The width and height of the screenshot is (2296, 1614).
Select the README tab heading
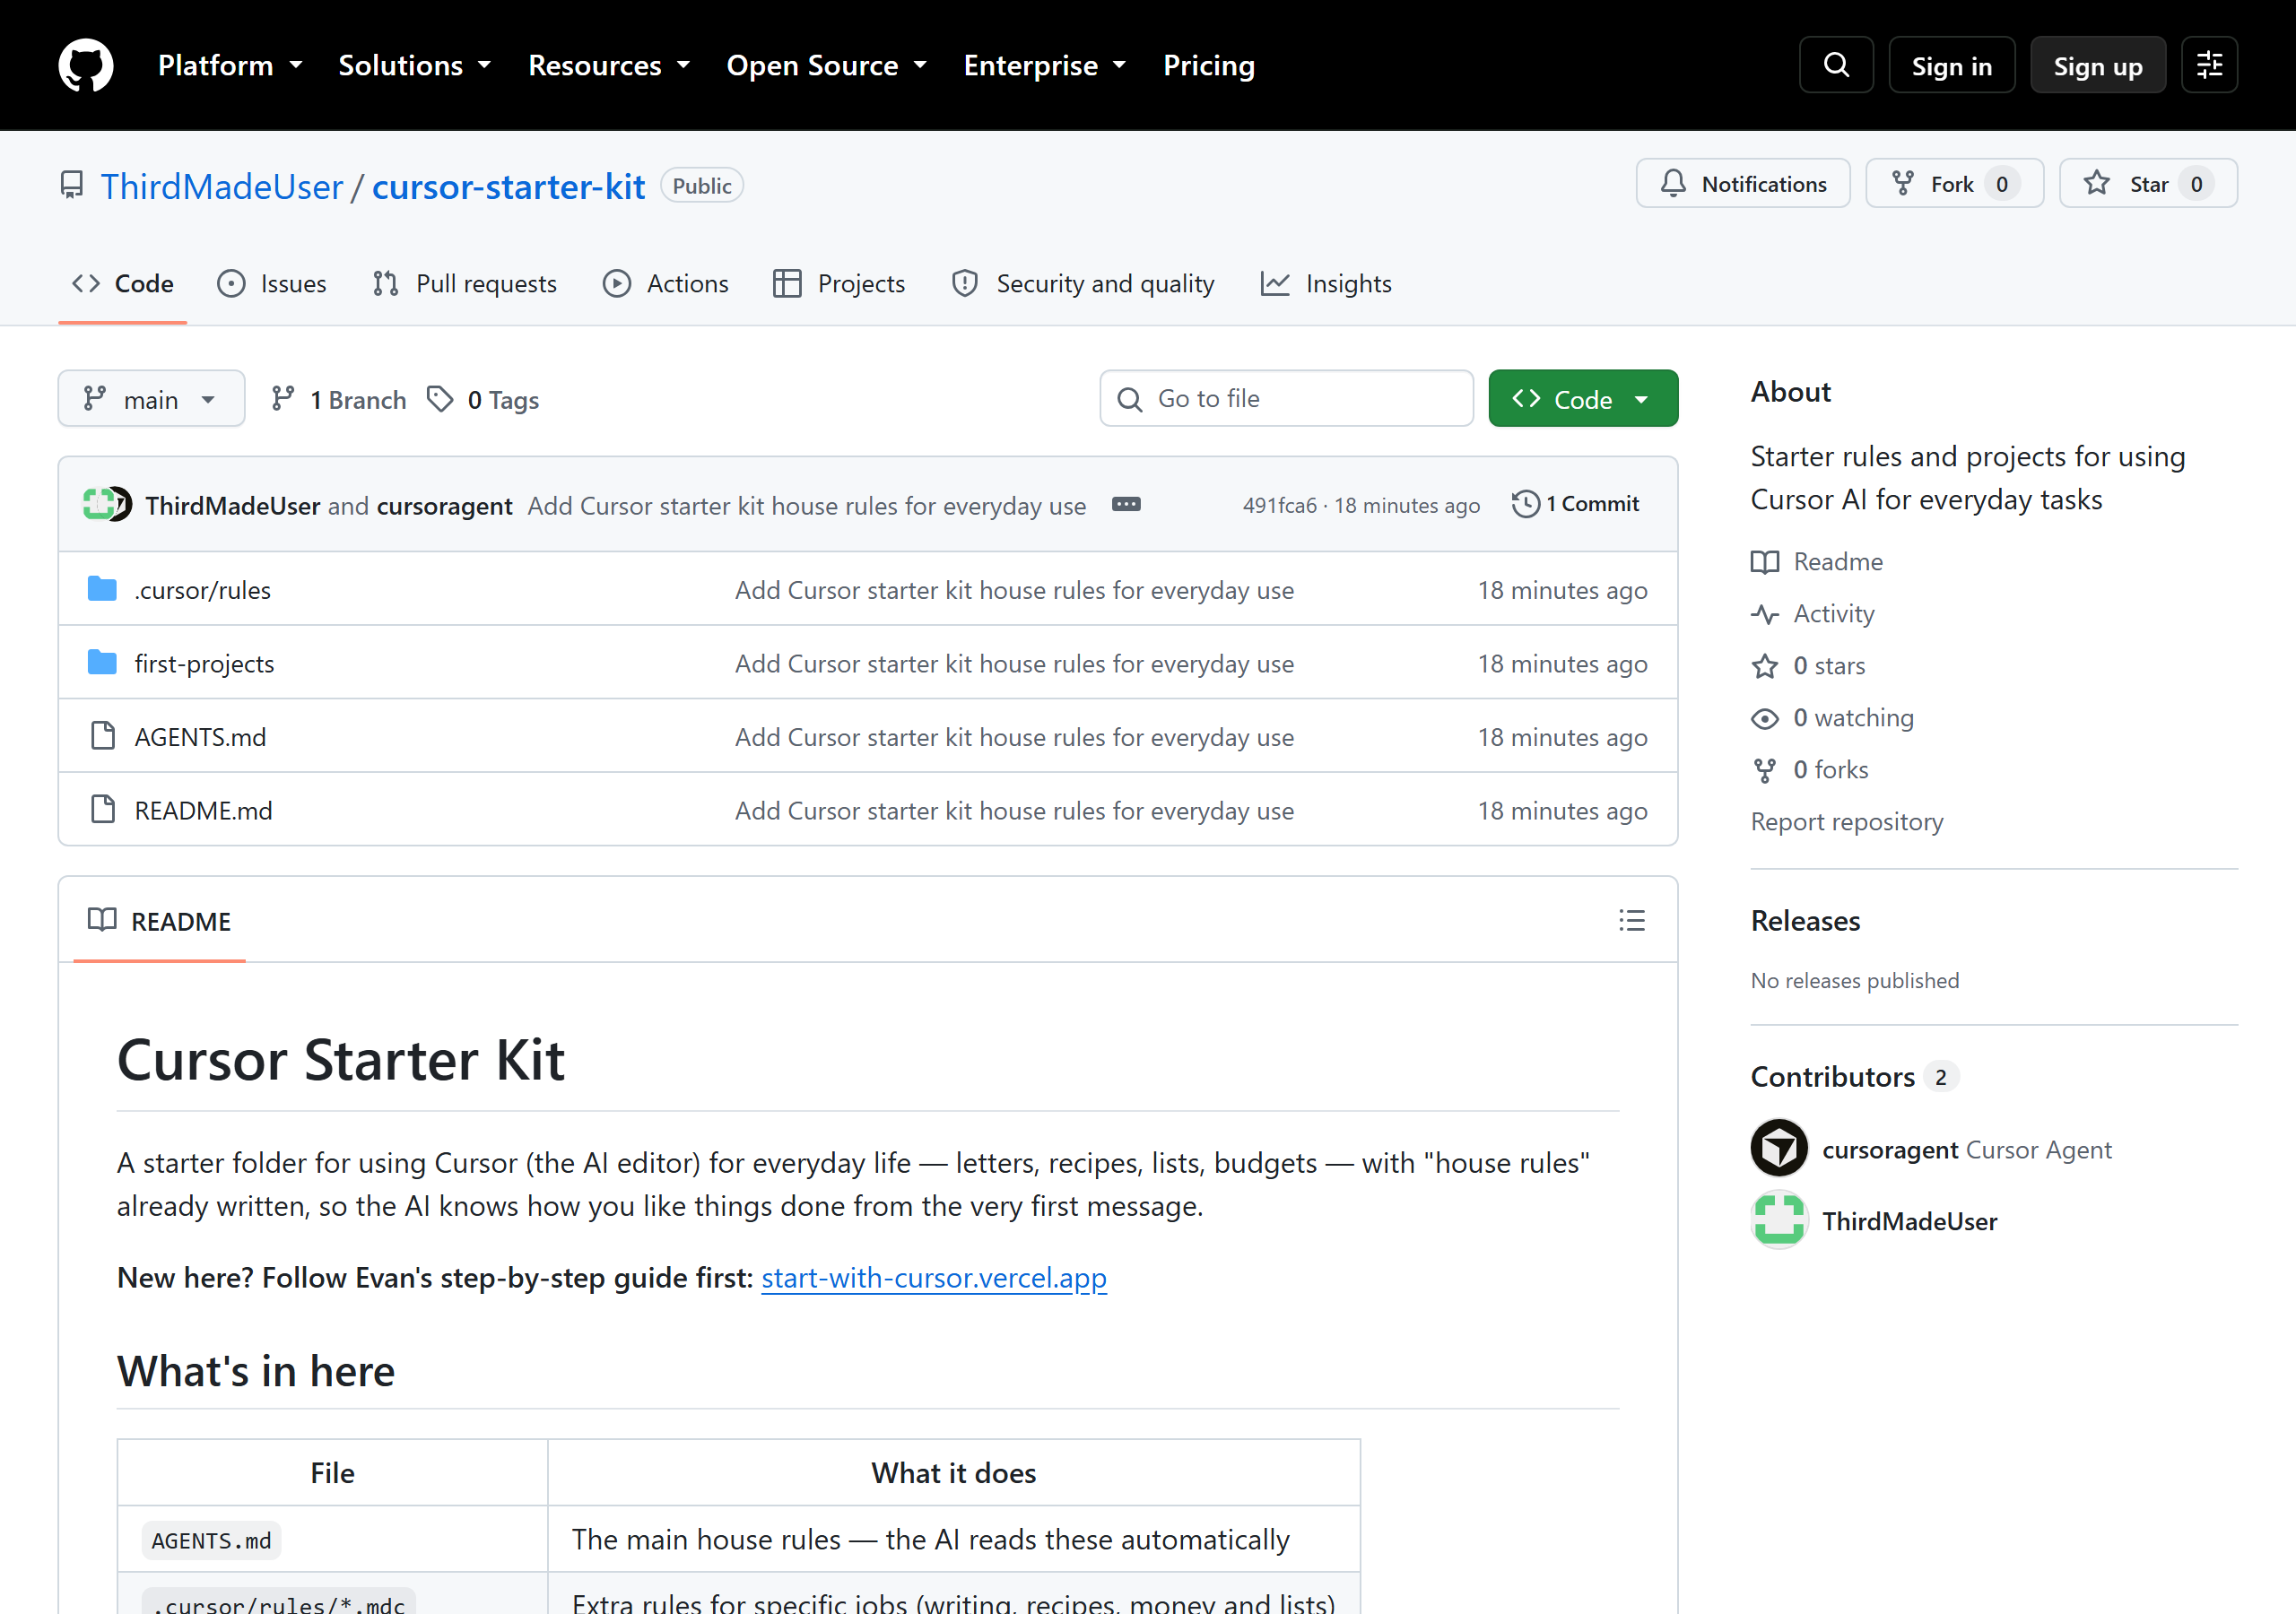159,921
